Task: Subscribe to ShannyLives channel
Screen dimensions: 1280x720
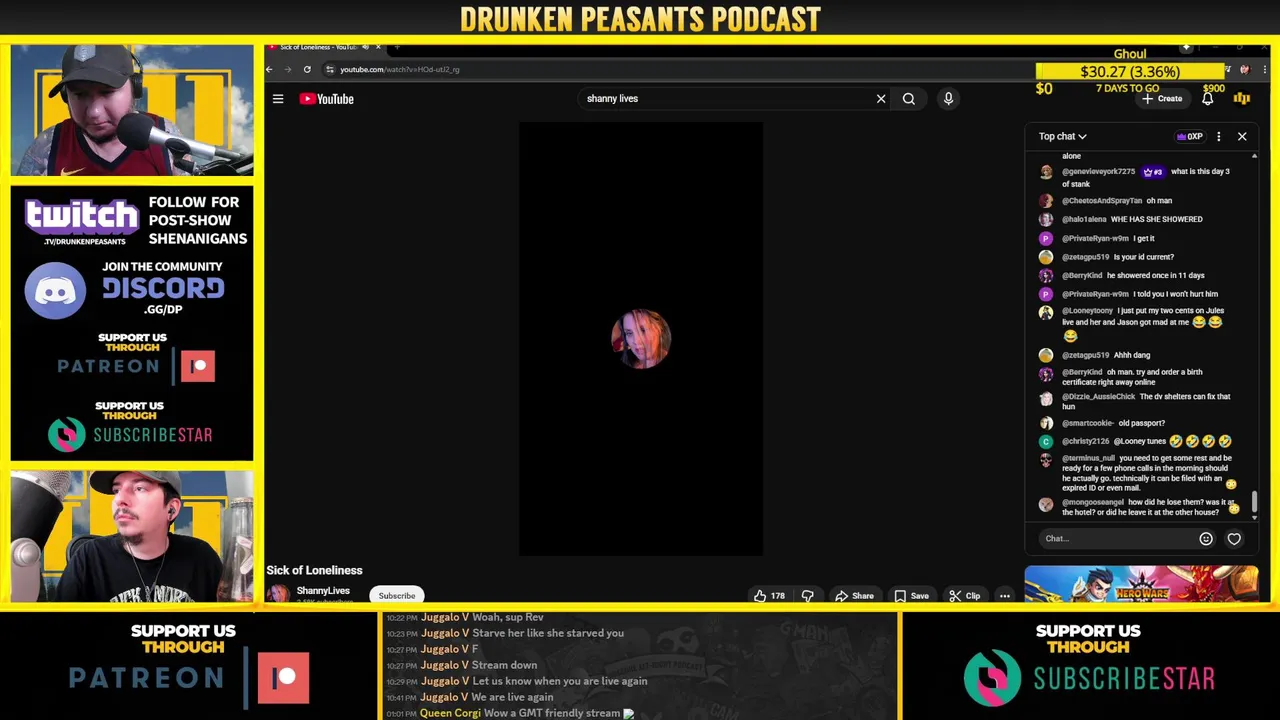Action: point(397,596)
